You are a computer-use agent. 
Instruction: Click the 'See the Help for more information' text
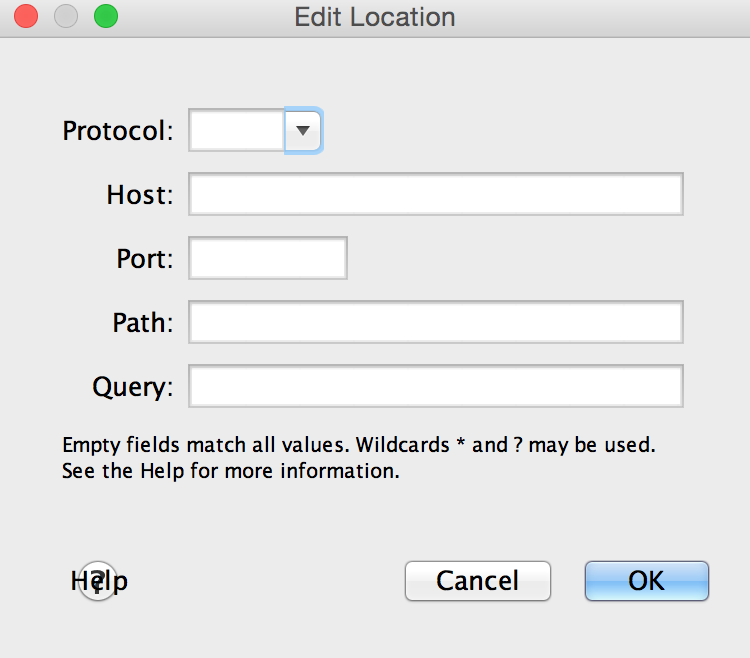point(230,470)
